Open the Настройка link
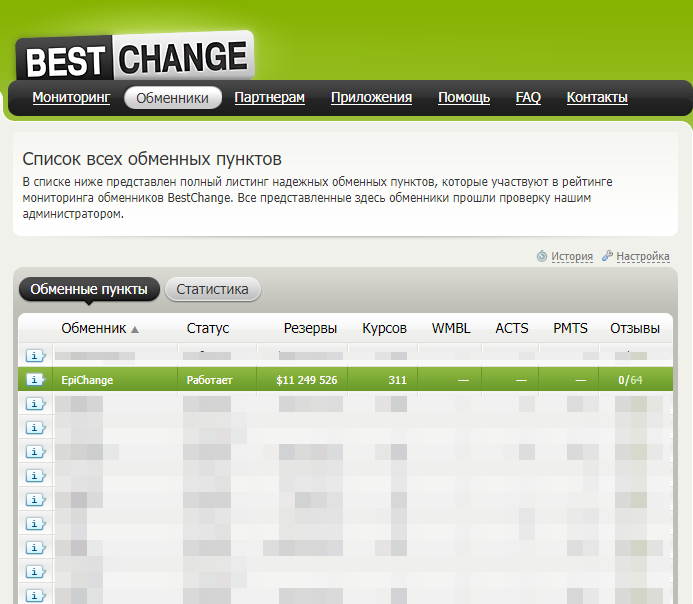Screen dimensions: 693x604 tap(643, 256)
